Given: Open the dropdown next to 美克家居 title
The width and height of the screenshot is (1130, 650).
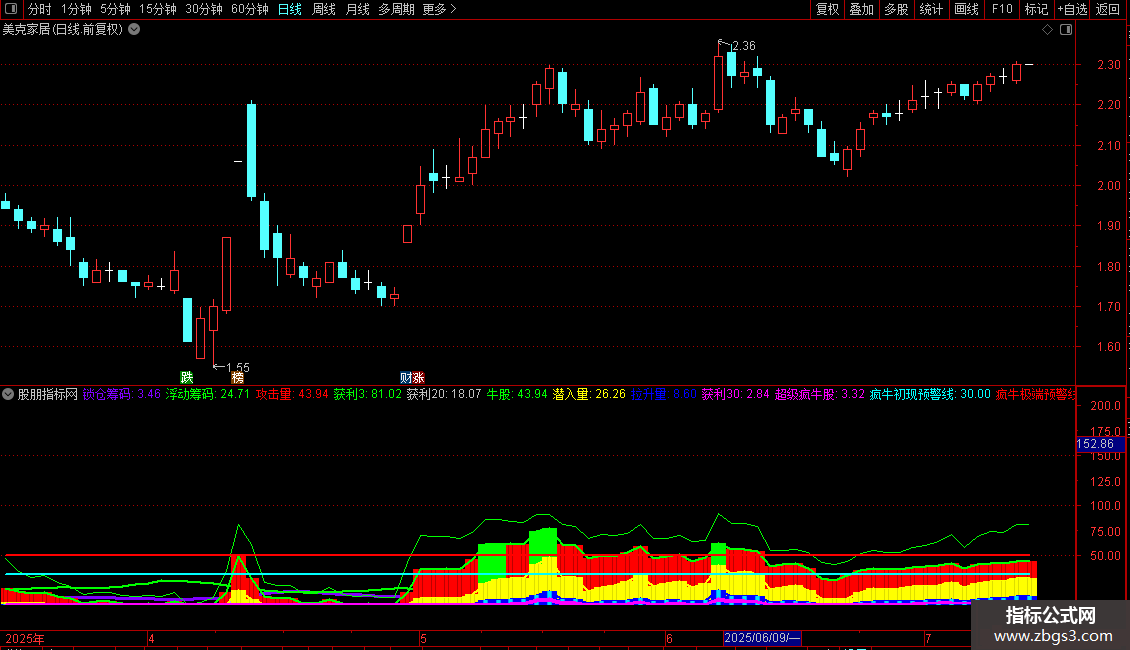Looking at the screenshot, I should 134,30.
